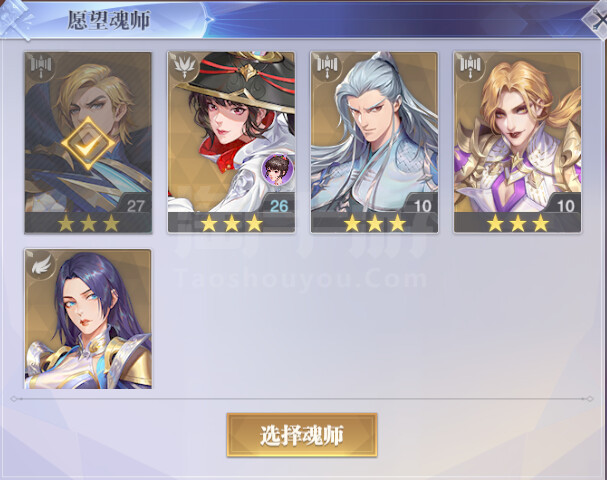Select the black-hat girl hero card
The width and height of the screenshot is (607, 480).
tap(231, 143)
